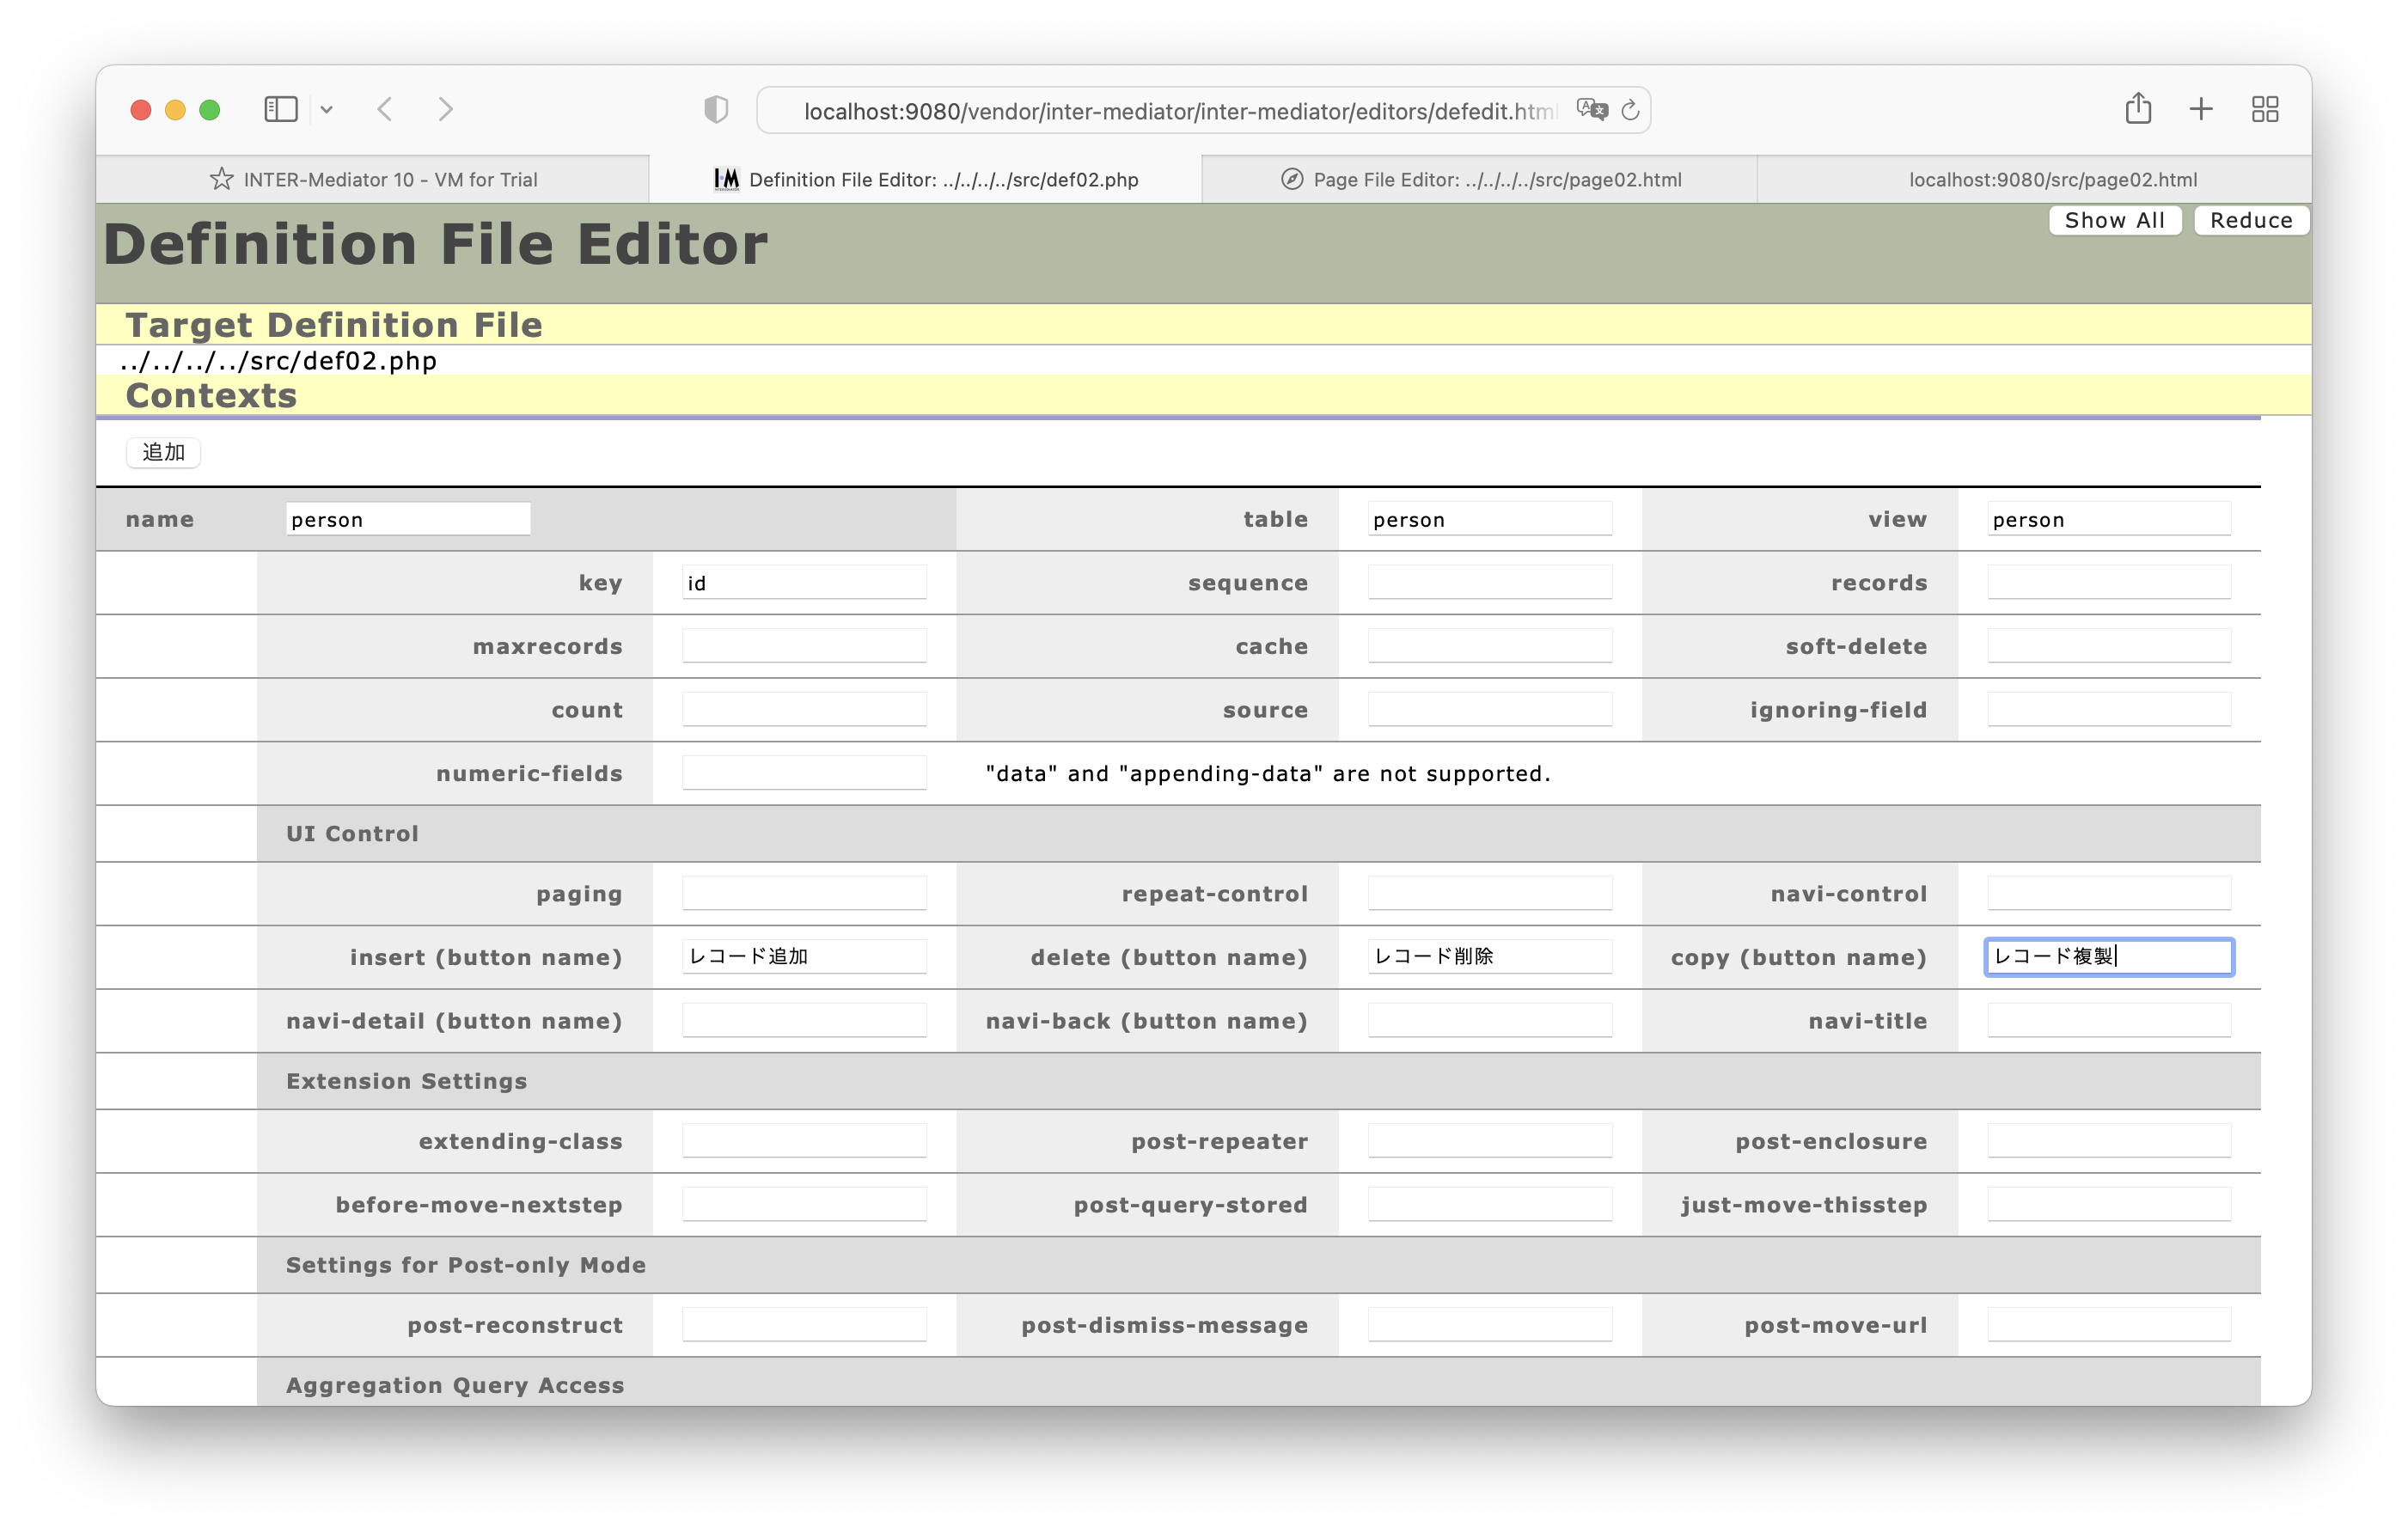Open the localhost:9080/src/page02.html tab
The width and height of the screenshot is (2408, 1533).
[2035, 179]
